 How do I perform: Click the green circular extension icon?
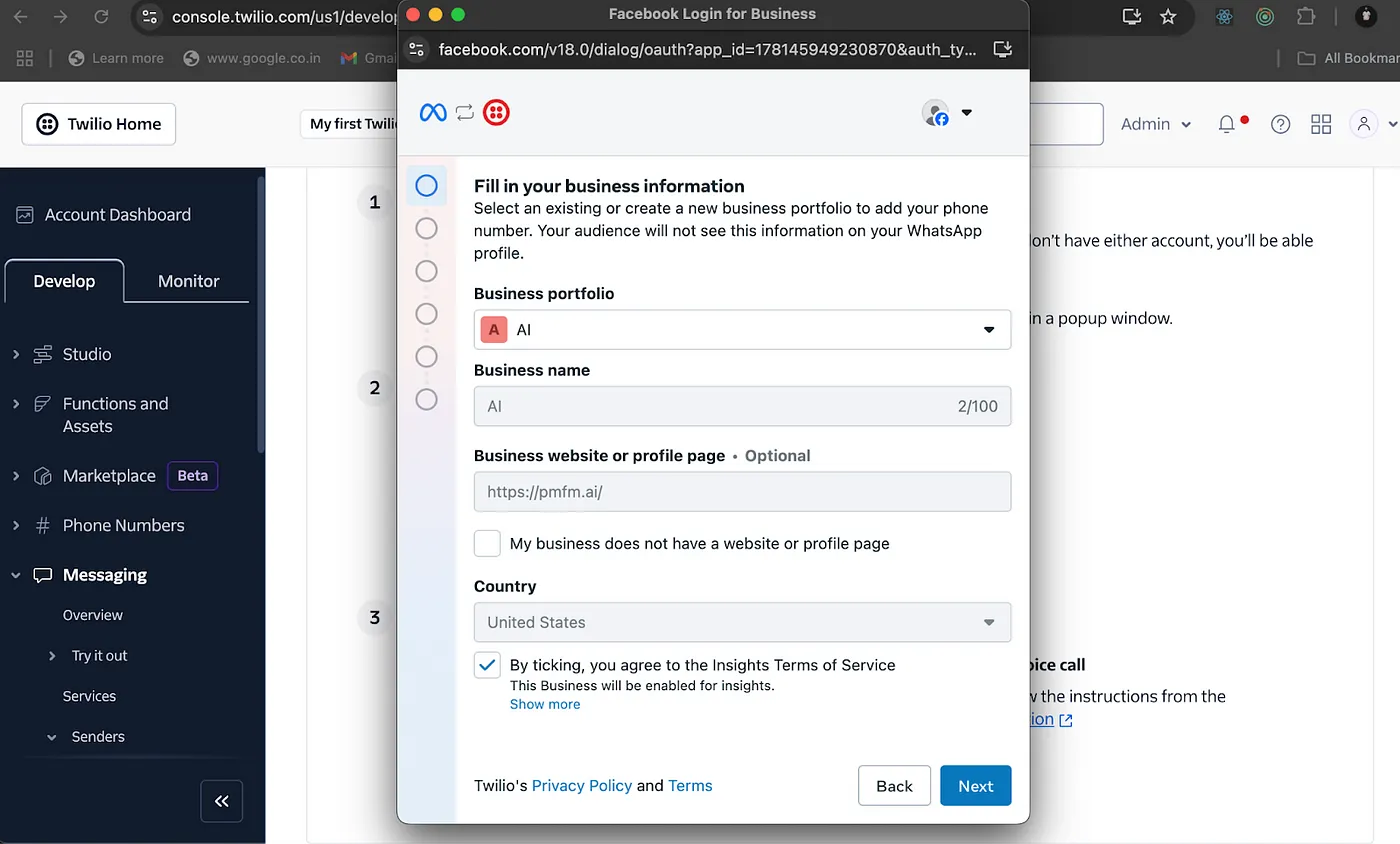pos(1265,16)
